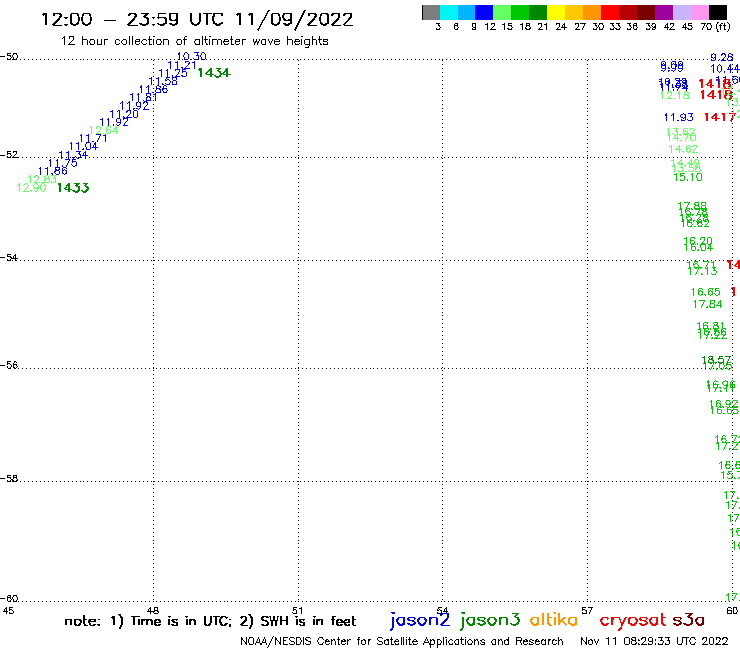The height and width of the screenshot is (650, 740).
Task: Click the cyan swatch in the color scale
Action: [x=449, y=12]
